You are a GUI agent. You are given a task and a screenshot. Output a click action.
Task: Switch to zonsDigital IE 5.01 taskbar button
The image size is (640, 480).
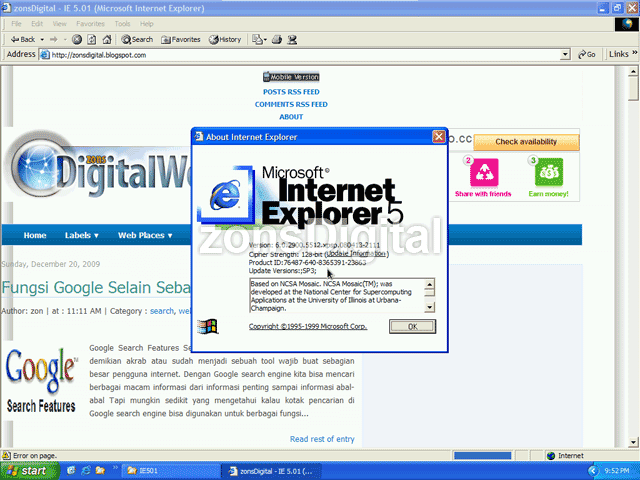[x=272, y=471]
